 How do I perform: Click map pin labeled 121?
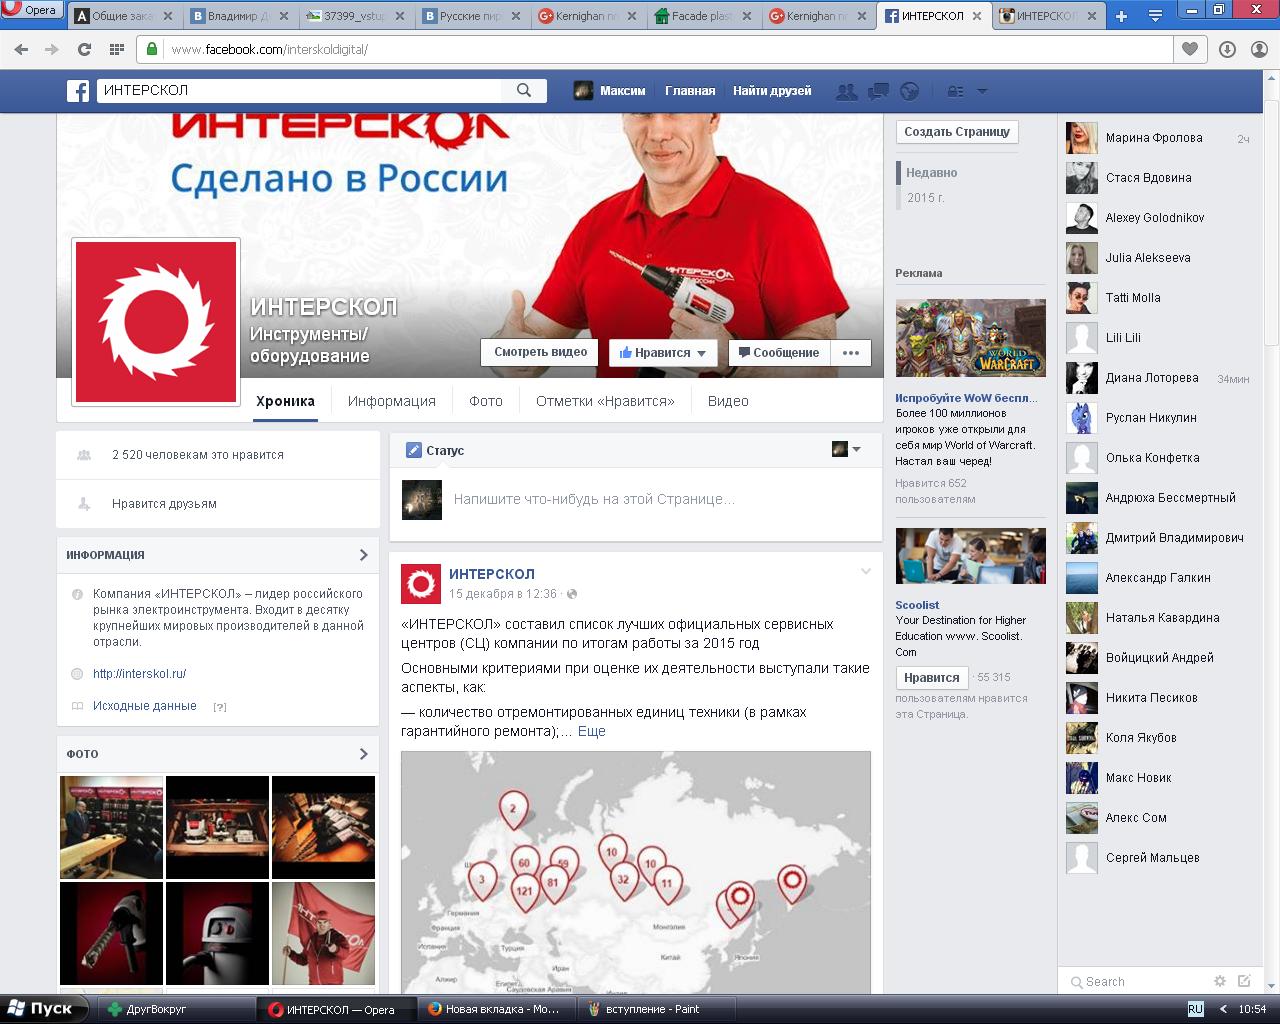tap(525, 891)
